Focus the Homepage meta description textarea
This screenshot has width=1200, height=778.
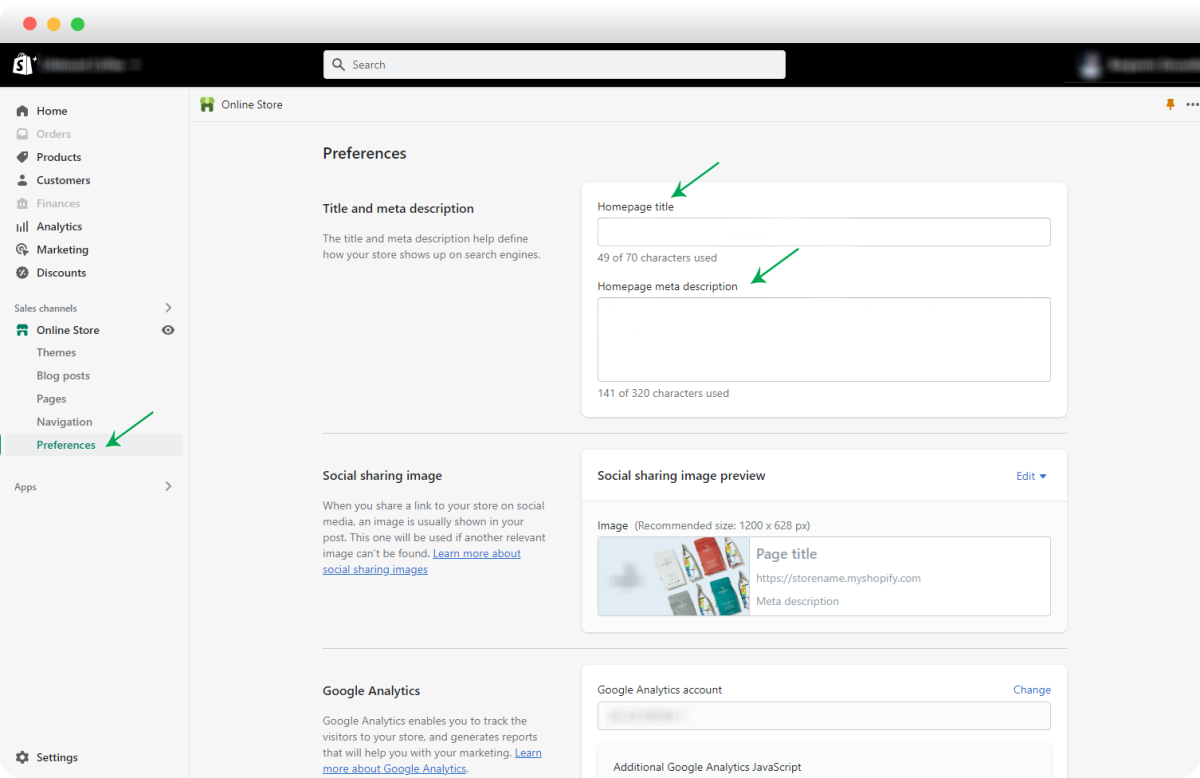pos(823,339)
